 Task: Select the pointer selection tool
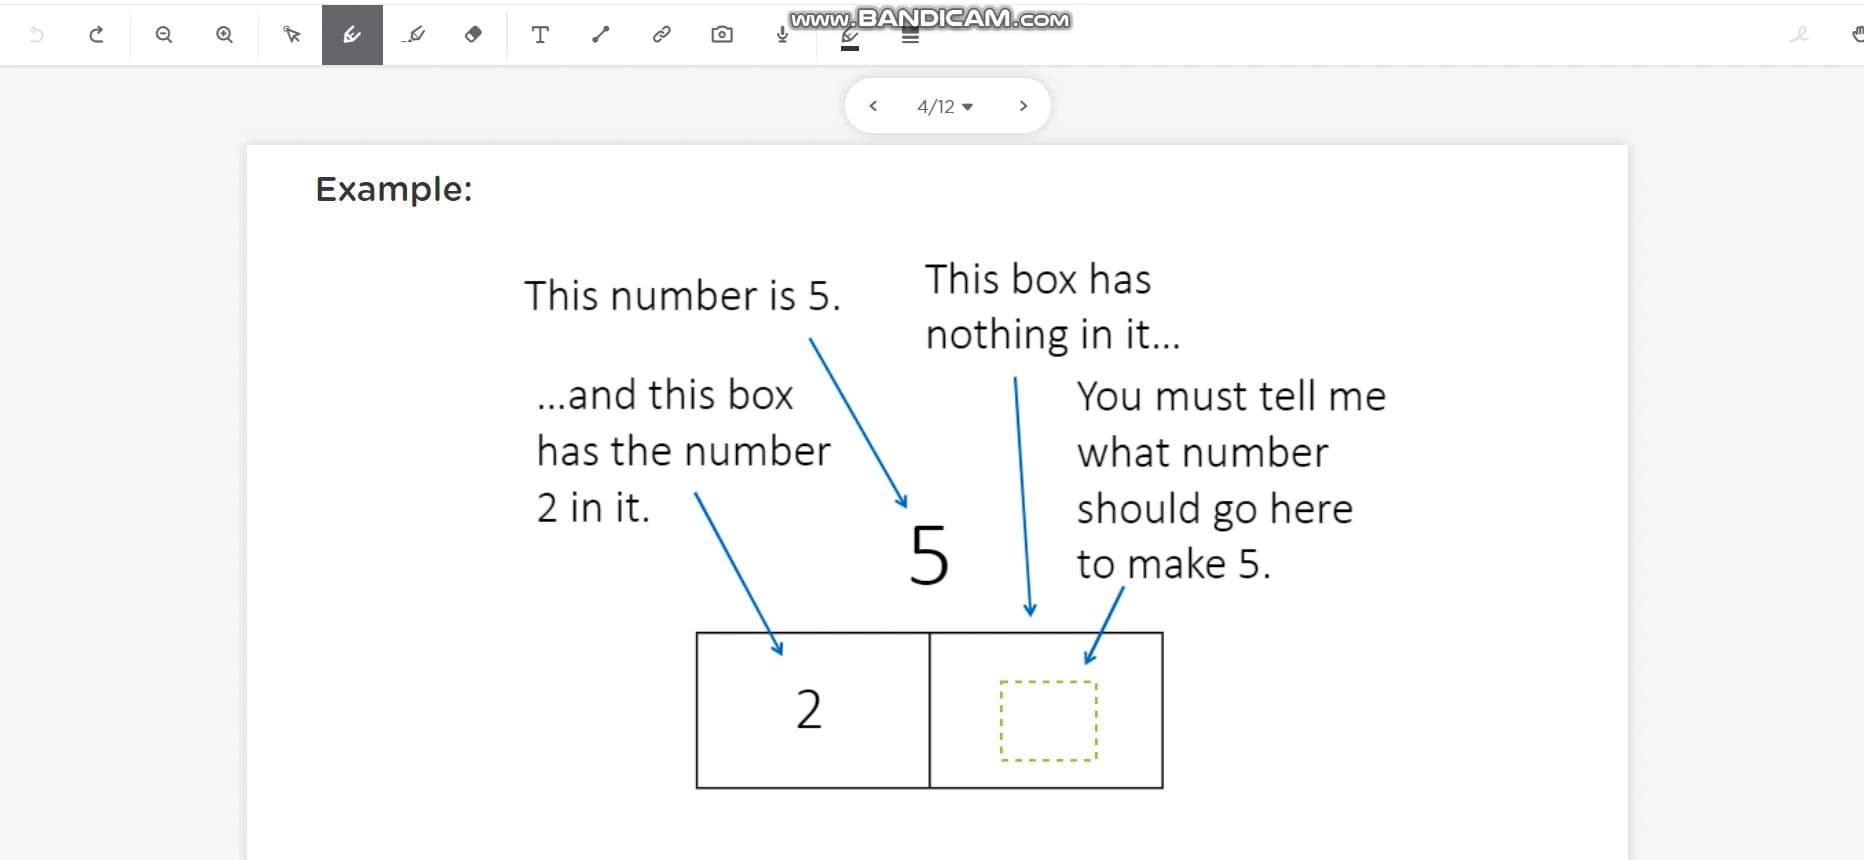[292, 35]
